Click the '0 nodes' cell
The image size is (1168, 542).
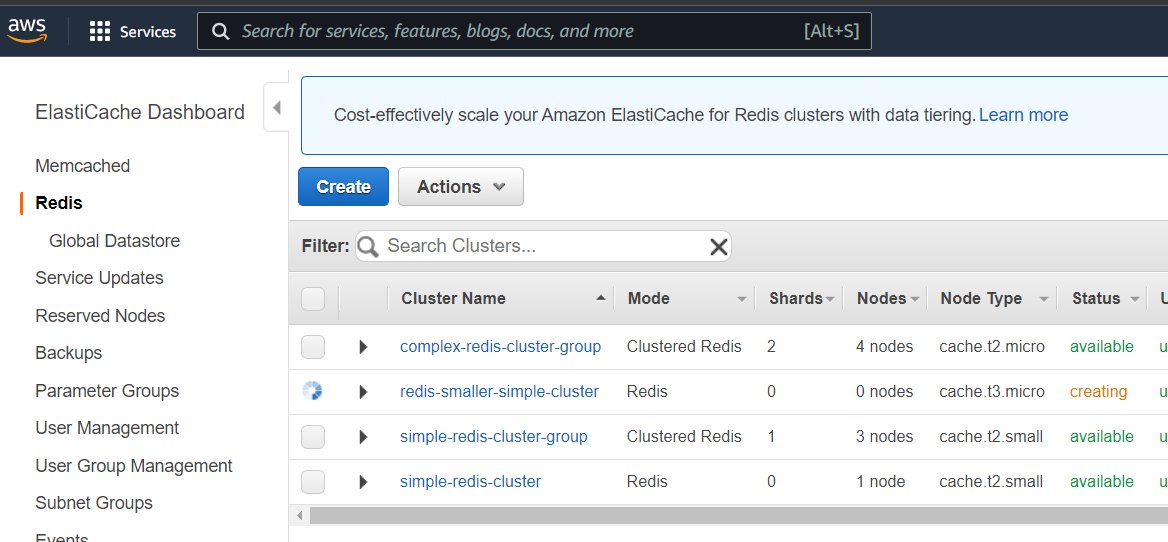(x=884, y=392)
